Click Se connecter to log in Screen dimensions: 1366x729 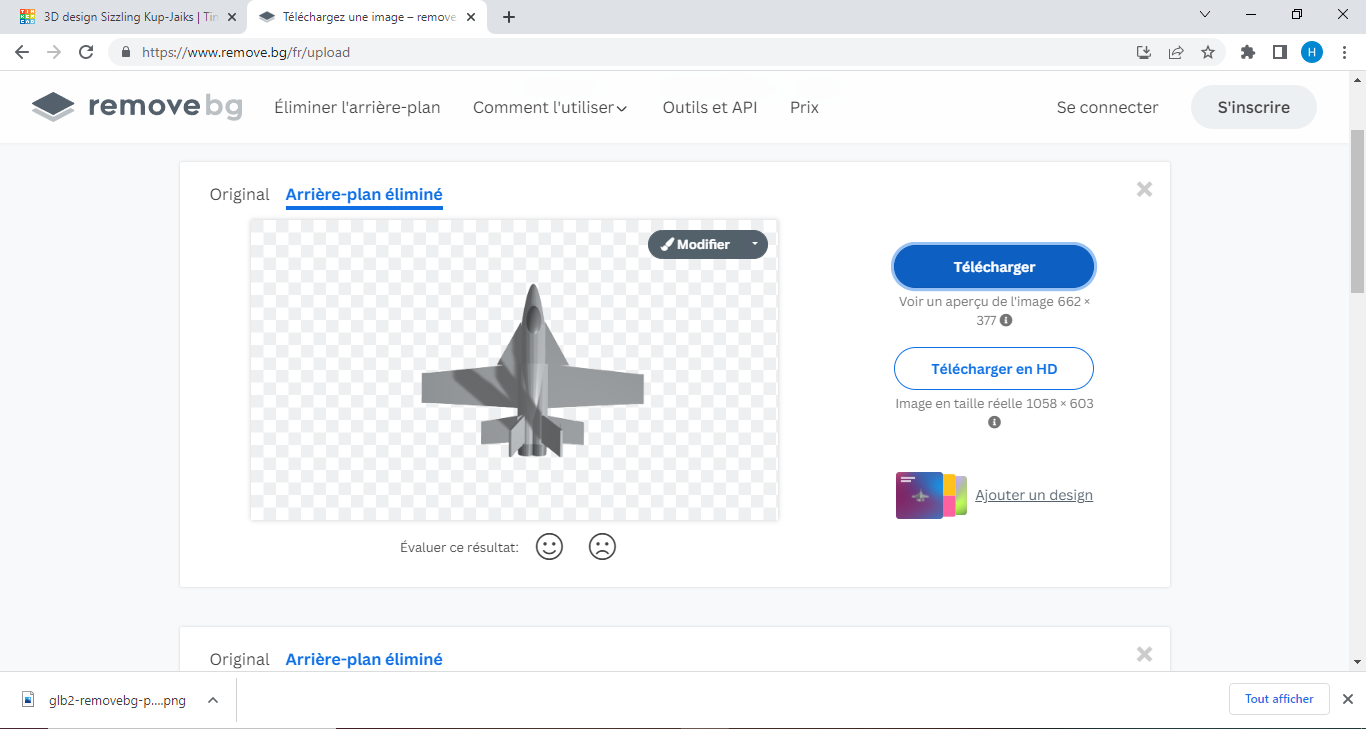1107,107
